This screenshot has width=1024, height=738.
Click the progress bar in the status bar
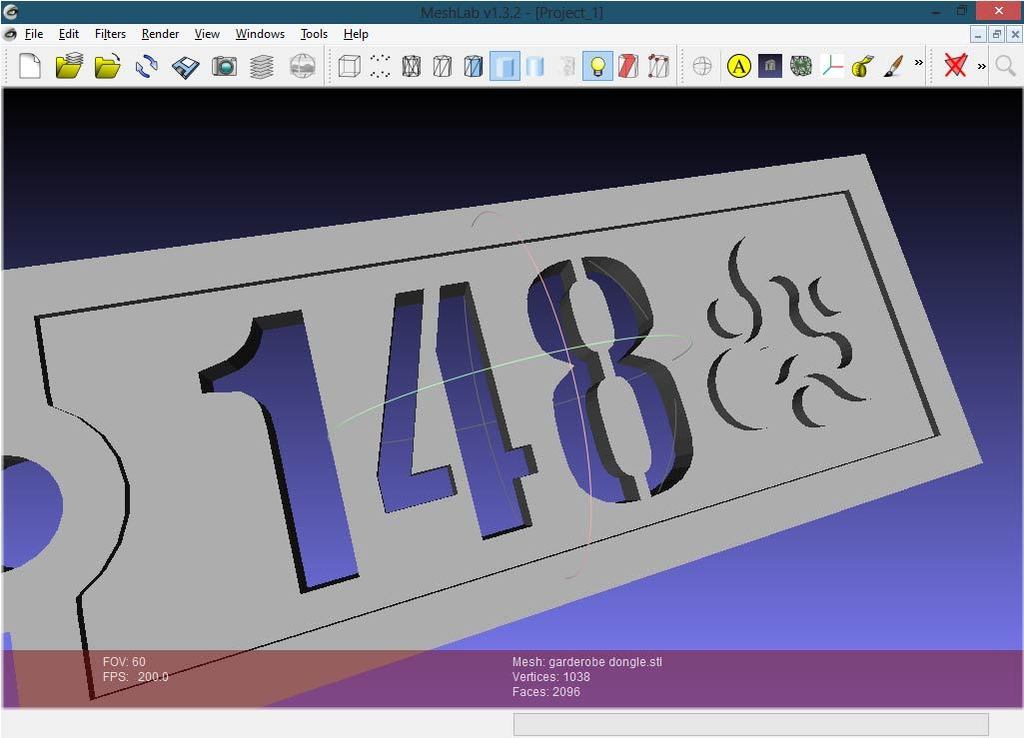click(751, 724)
